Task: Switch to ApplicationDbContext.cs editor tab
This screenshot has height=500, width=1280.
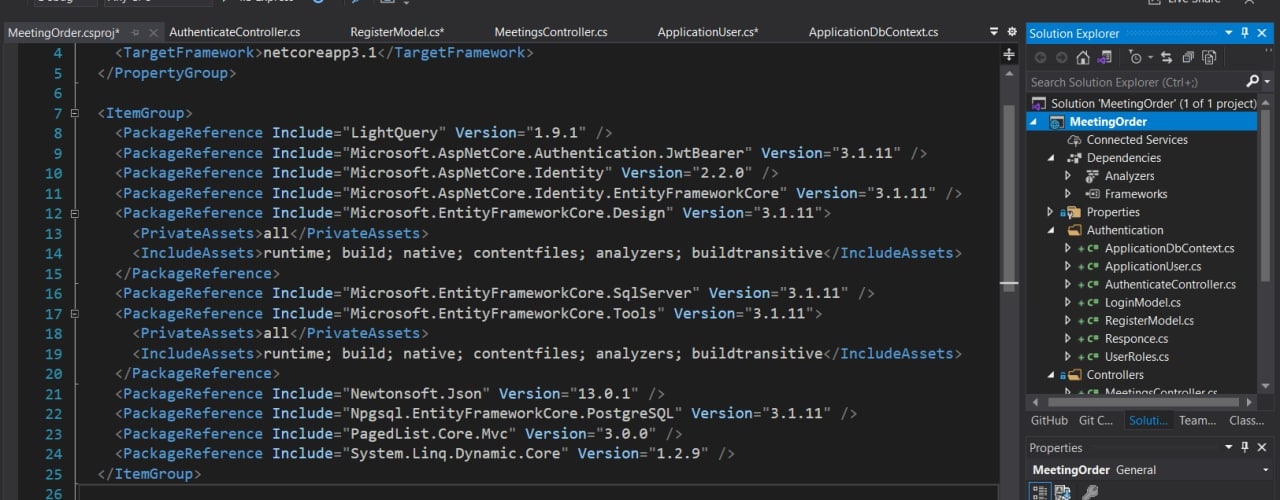Action: (x=873, y=32)
